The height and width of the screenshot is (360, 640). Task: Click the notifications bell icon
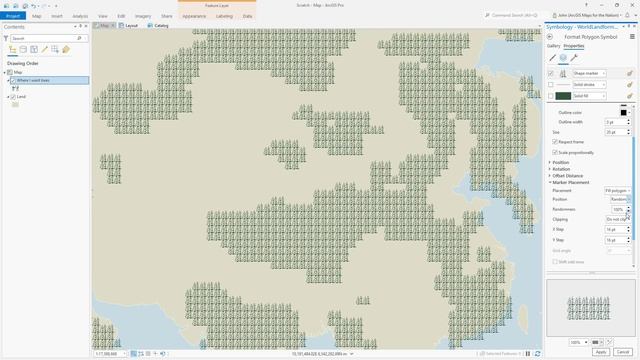tap(627, 16)
